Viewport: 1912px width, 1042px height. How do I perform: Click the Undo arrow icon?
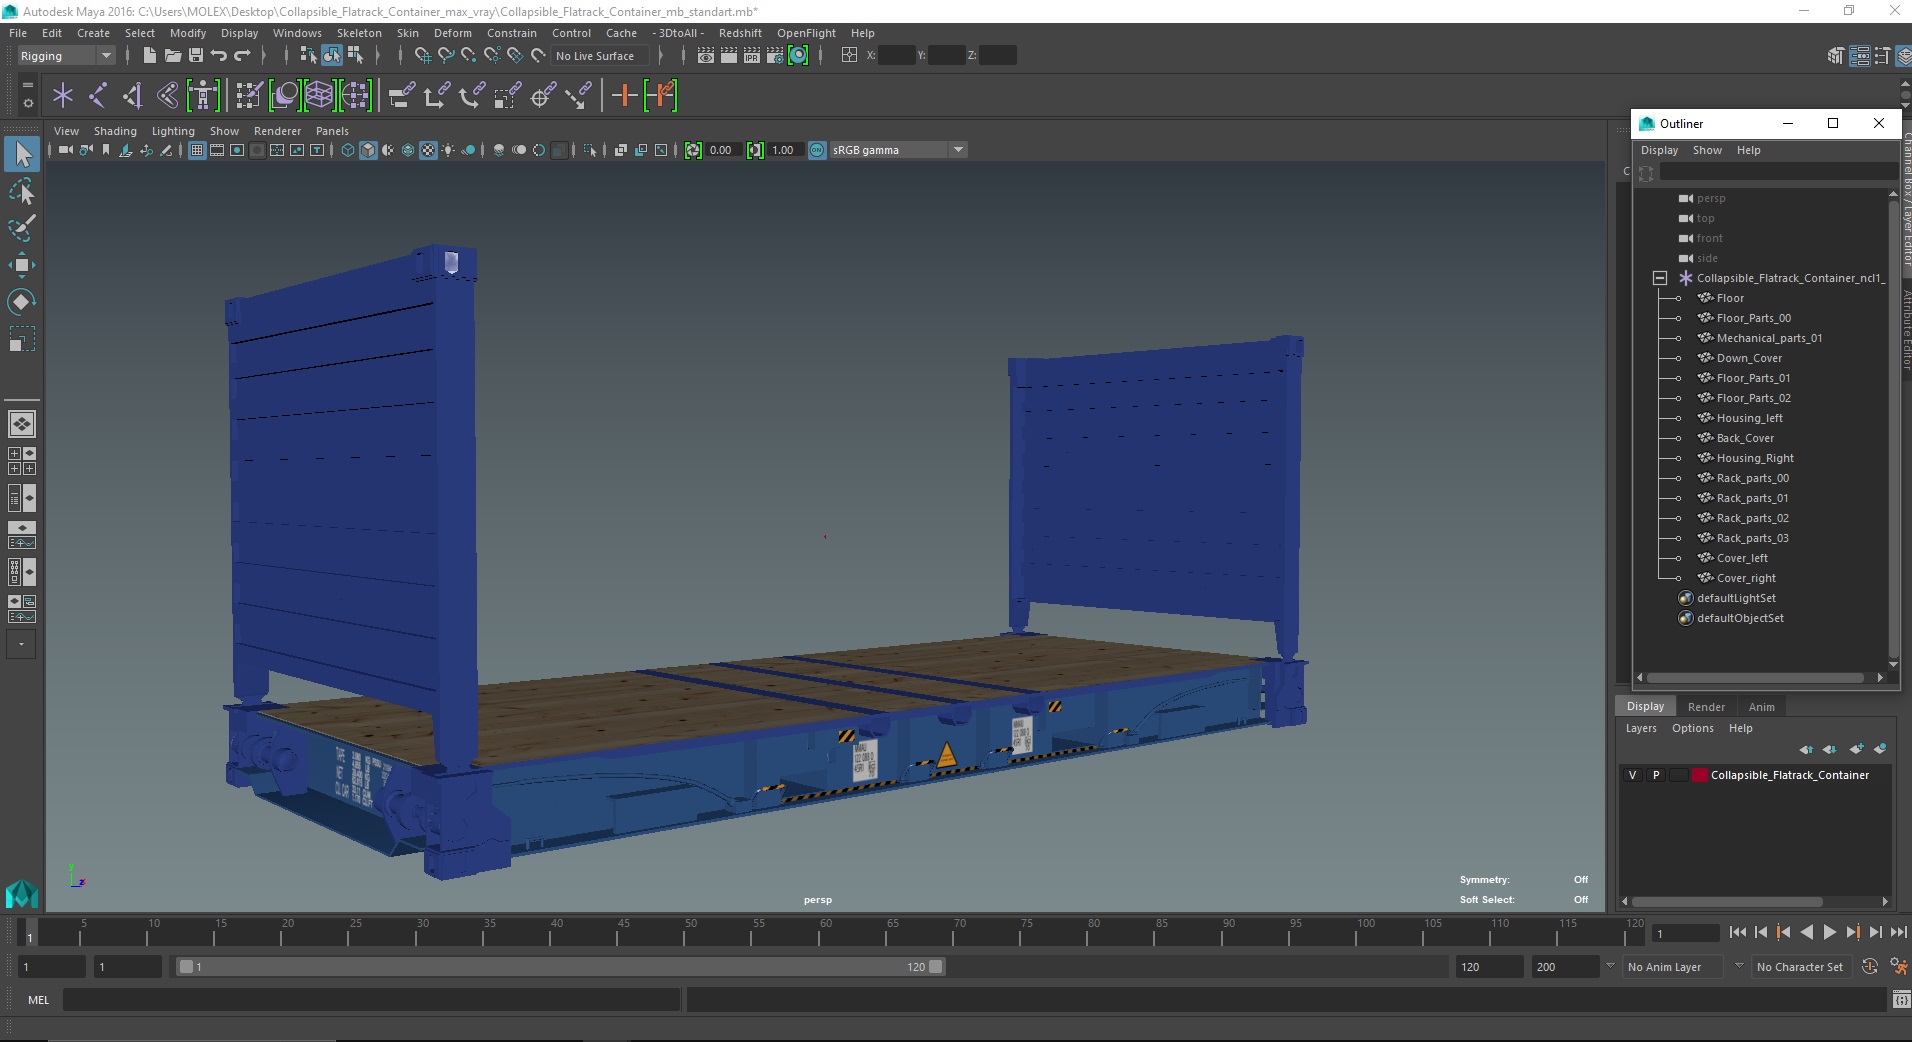(219, 56)
